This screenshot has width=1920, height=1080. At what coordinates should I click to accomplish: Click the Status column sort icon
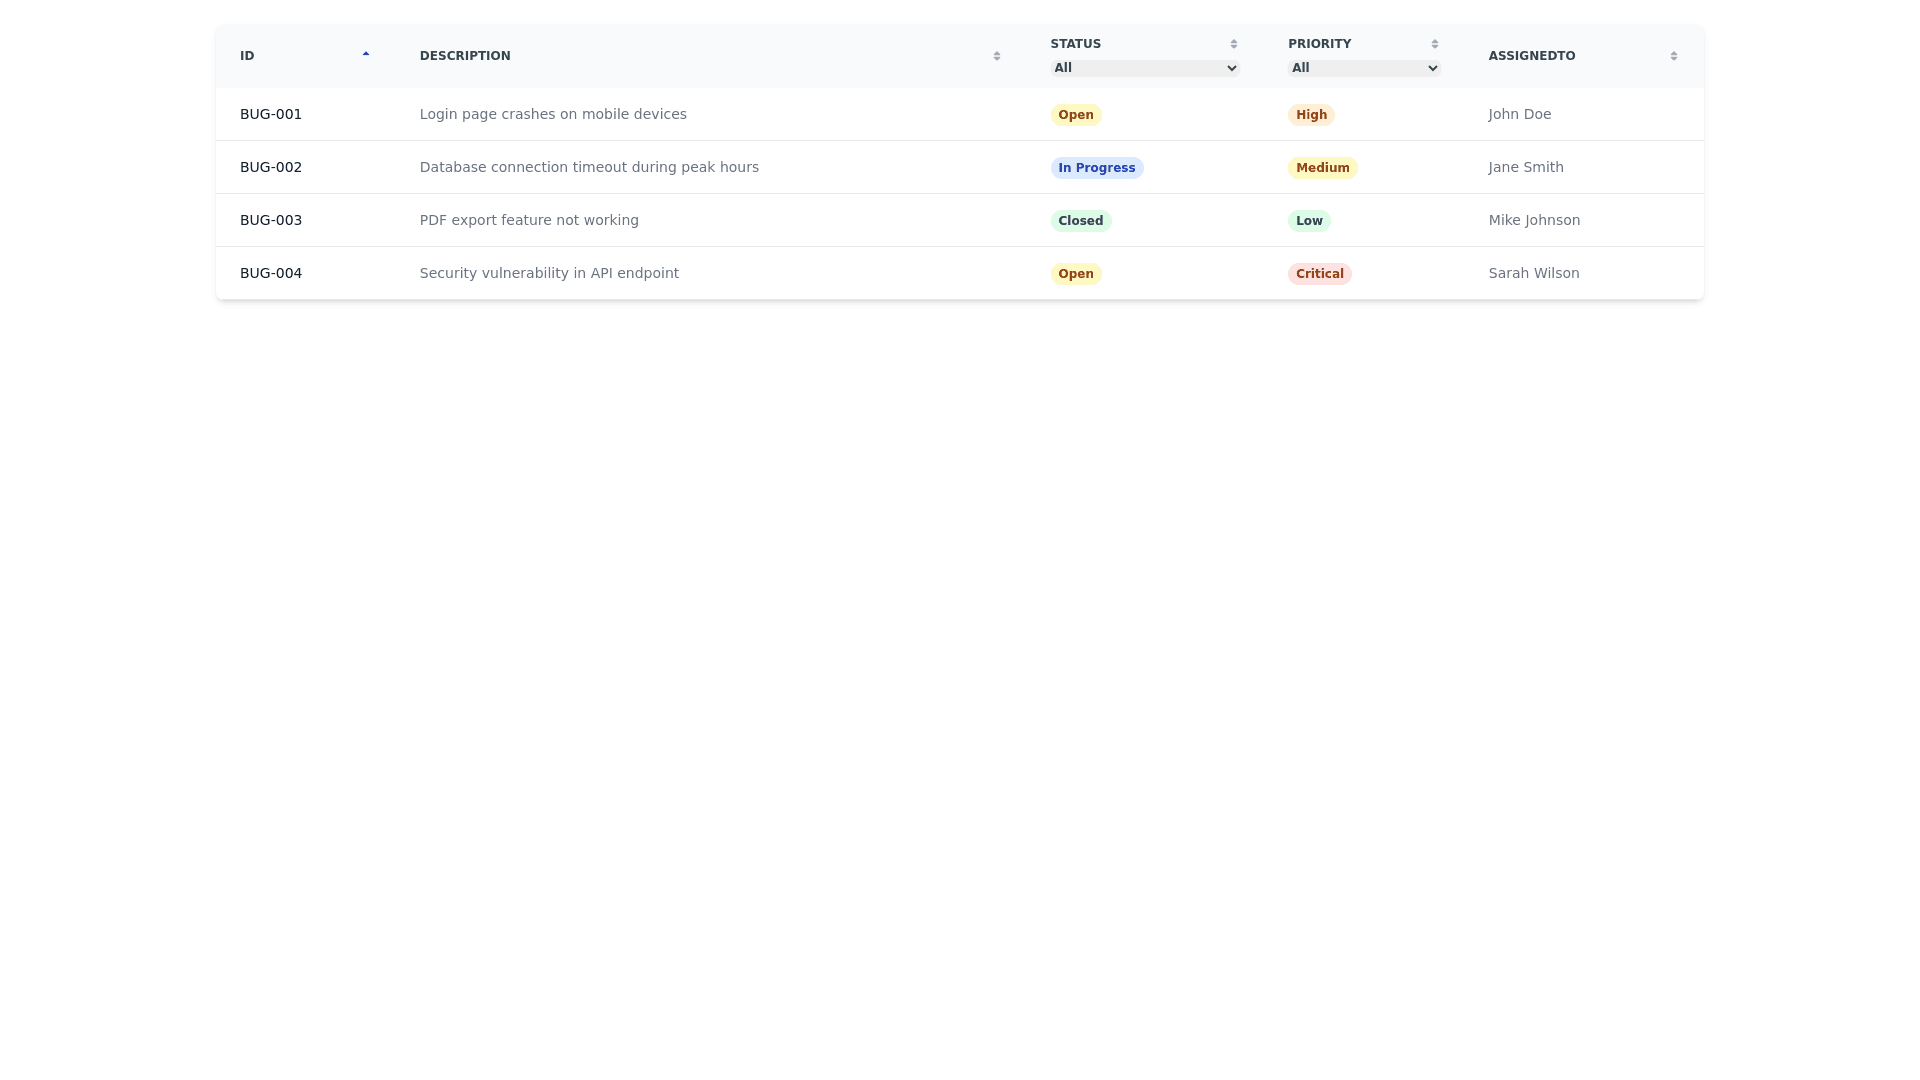[1234, 44]
